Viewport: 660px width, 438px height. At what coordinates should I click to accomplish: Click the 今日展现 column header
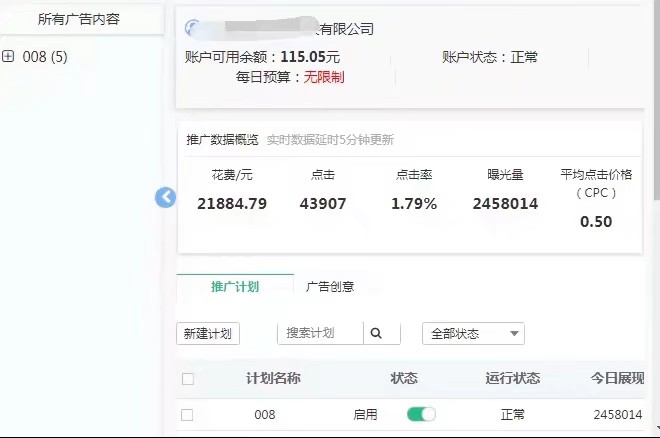click(617, 378)
